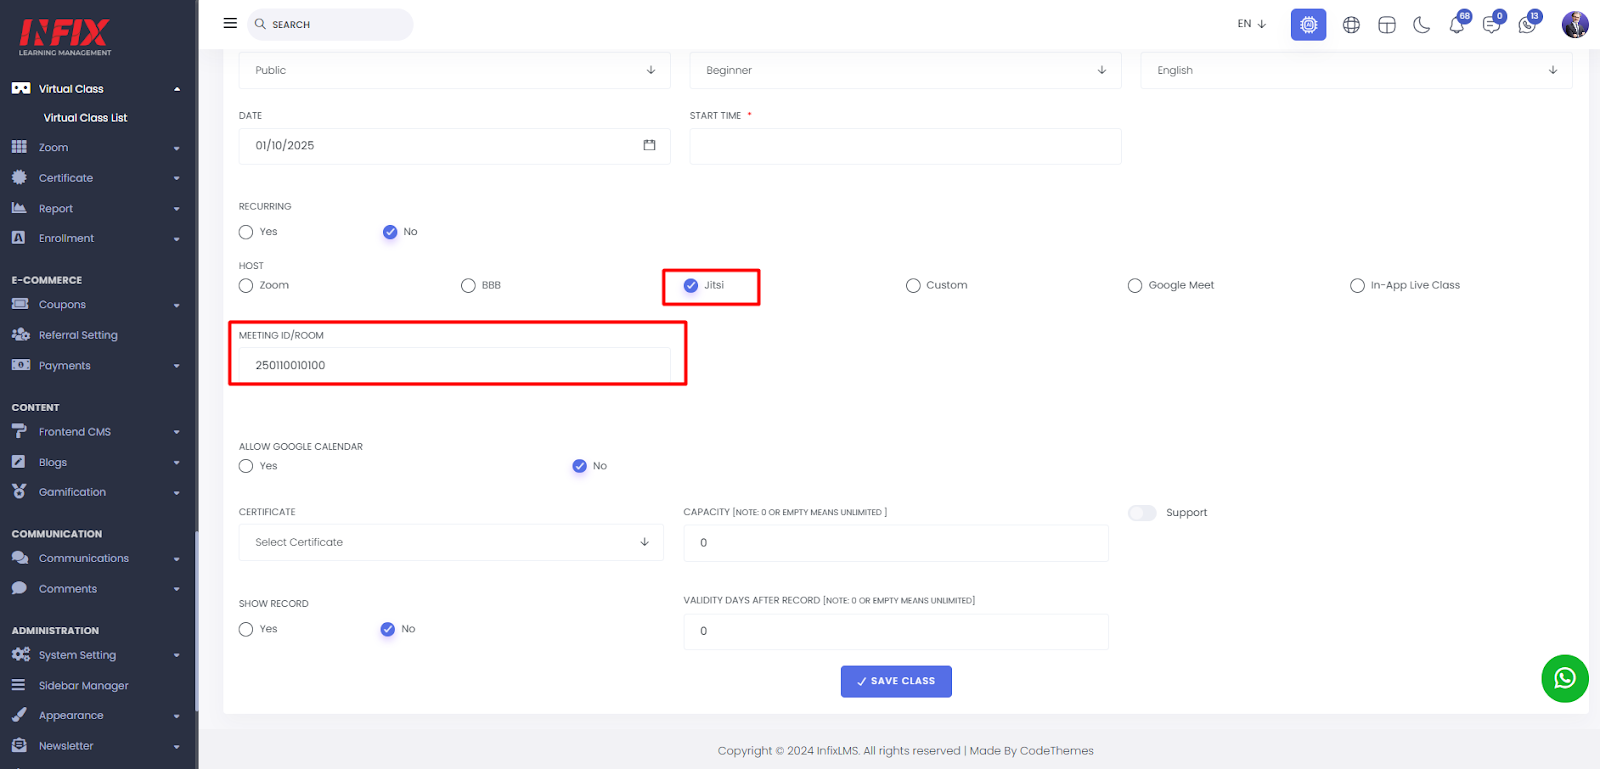Open the EN language selector

pos(1252,24)
